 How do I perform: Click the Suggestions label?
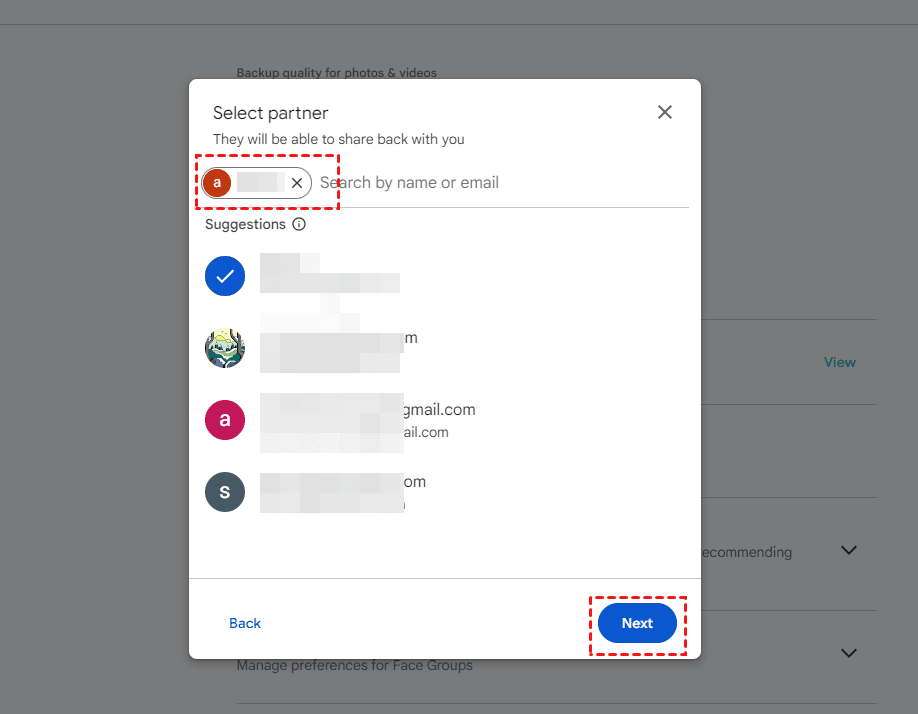click(x=245, y=224)
